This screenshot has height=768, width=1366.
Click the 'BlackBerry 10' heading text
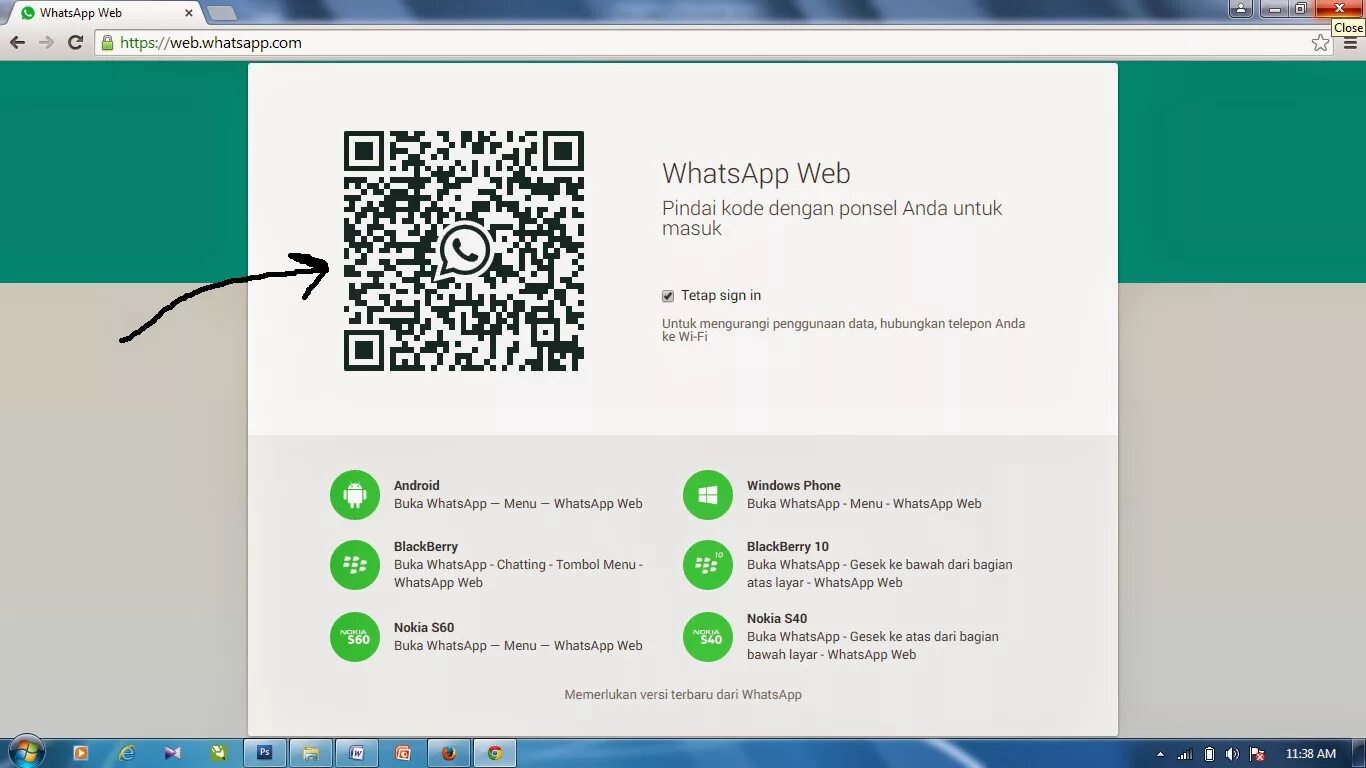coord(788,546)
